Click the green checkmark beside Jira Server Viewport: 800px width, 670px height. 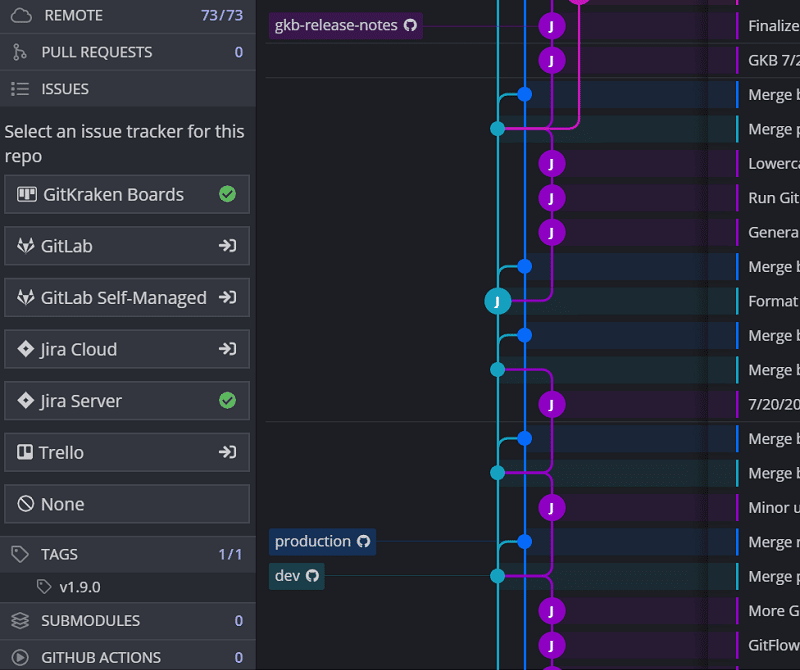click(227, 401)
